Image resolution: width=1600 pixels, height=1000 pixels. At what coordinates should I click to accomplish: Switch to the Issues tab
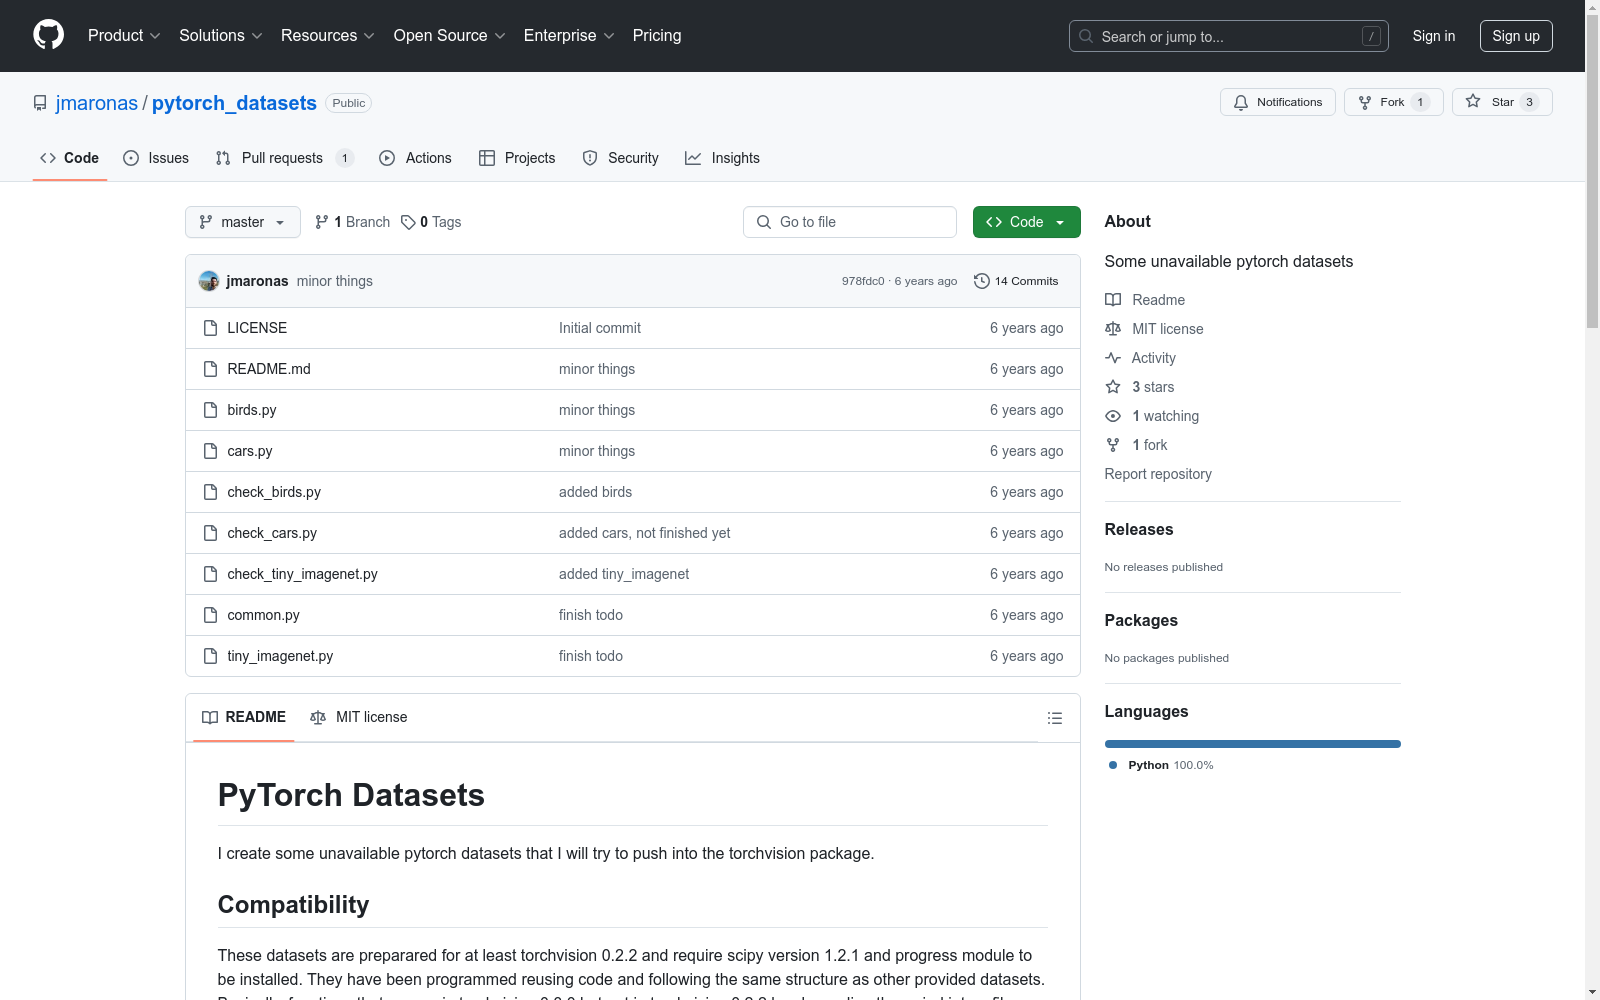click(156, 158)
